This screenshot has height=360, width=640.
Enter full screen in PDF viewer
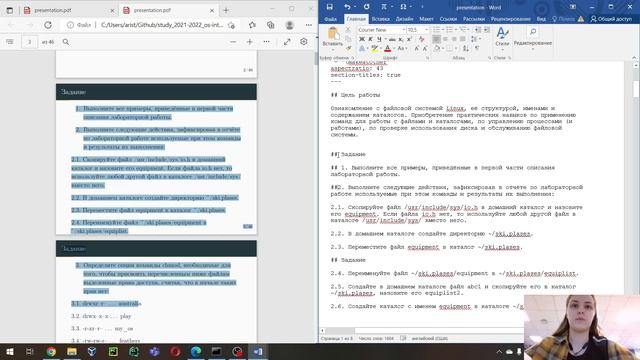[x=287, y=42]
